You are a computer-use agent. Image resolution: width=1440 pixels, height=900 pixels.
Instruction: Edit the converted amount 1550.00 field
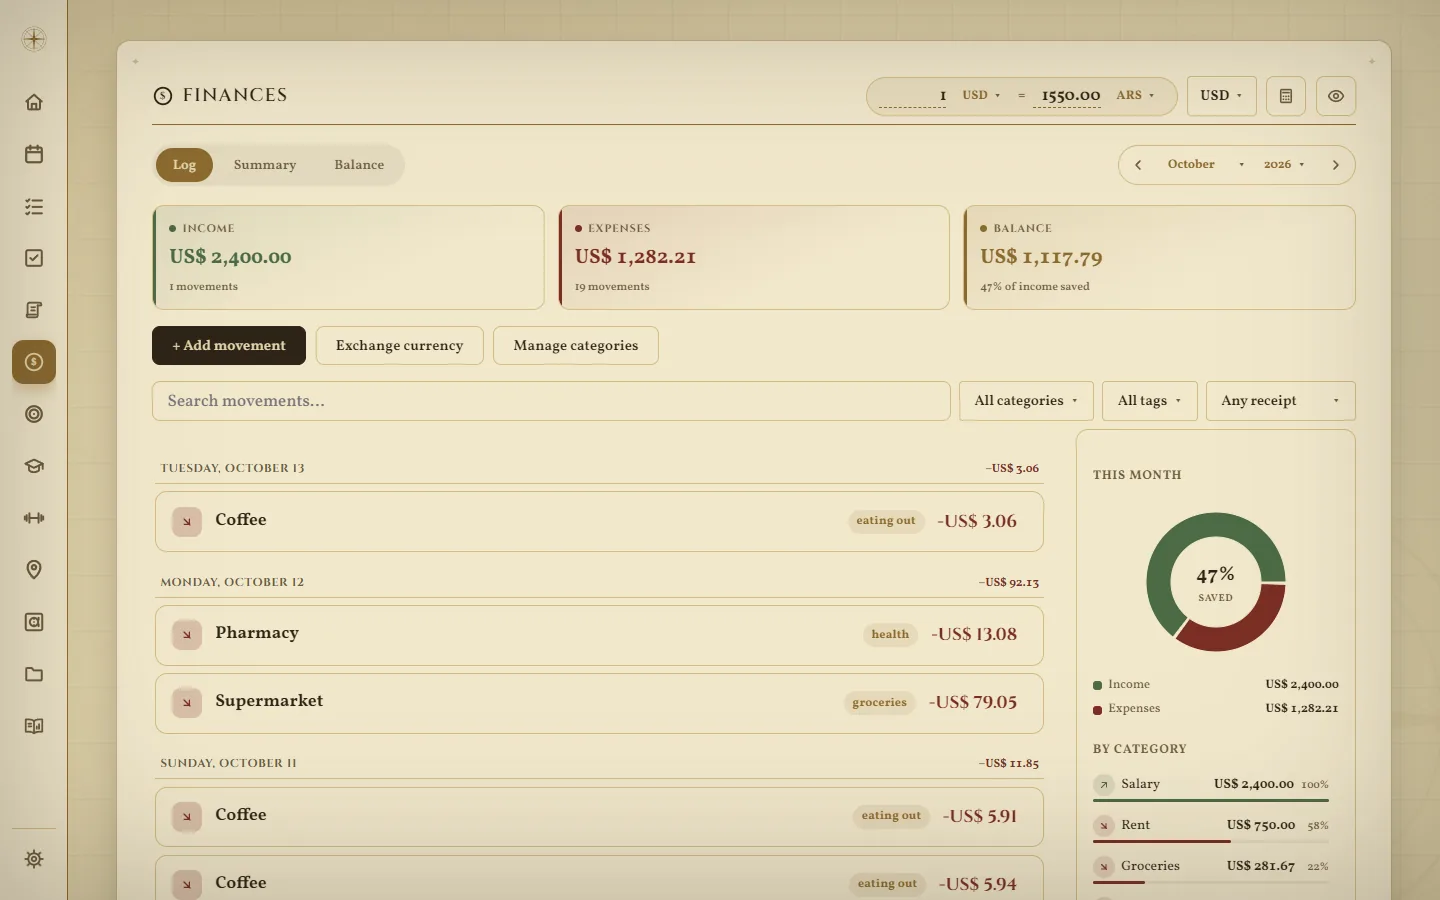(x=1067, y=96)
